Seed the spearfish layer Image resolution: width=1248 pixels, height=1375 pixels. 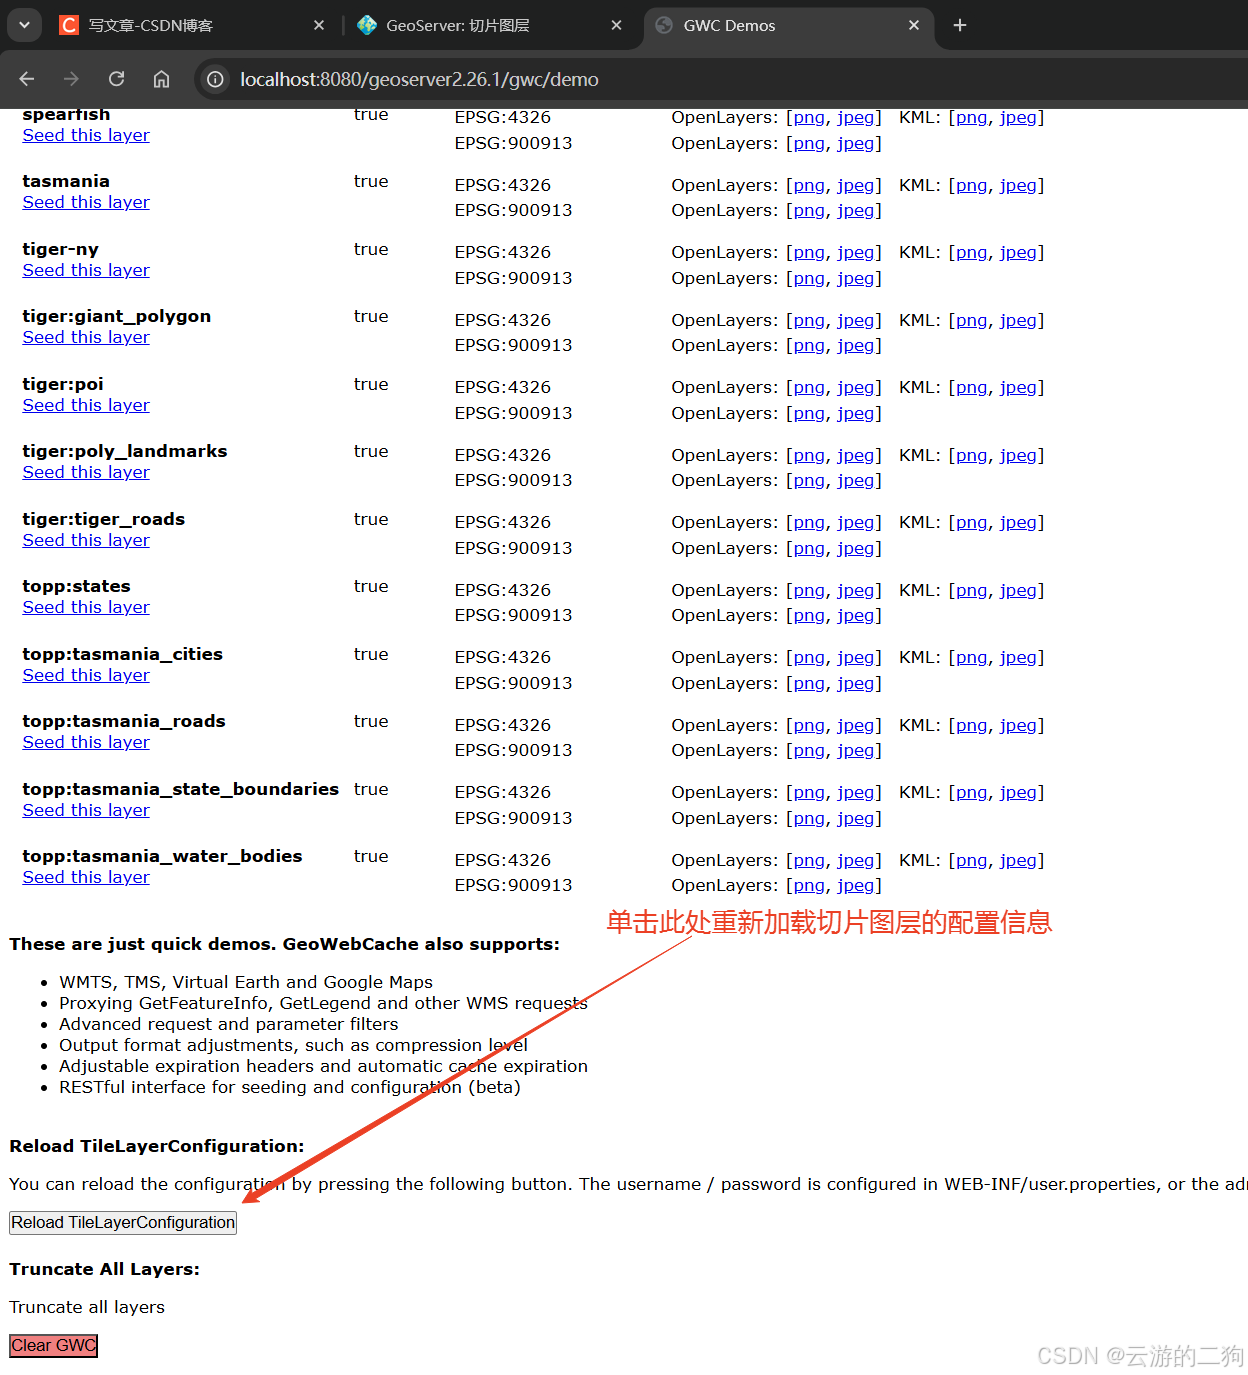click(x=86, y=135)
